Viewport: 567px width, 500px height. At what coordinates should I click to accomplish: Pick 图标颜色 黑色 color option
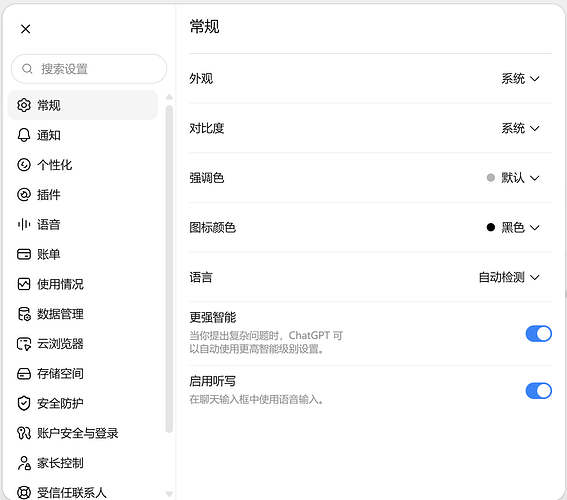pos(491,227)
